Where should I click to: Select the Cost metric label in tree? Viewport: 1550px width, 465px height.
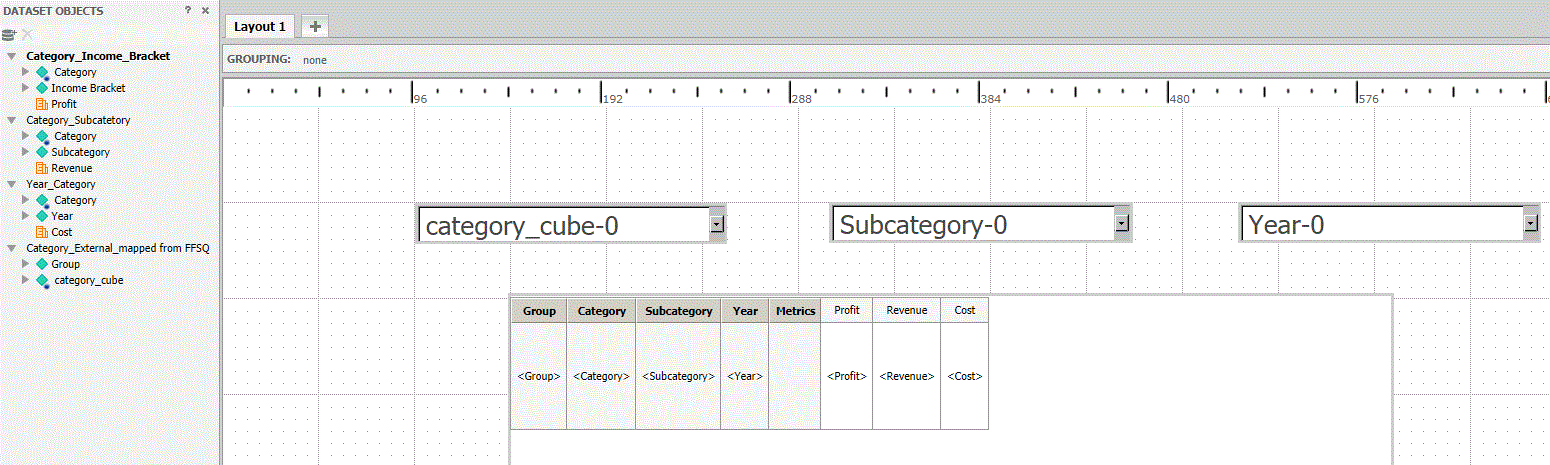tap(62, 232)
